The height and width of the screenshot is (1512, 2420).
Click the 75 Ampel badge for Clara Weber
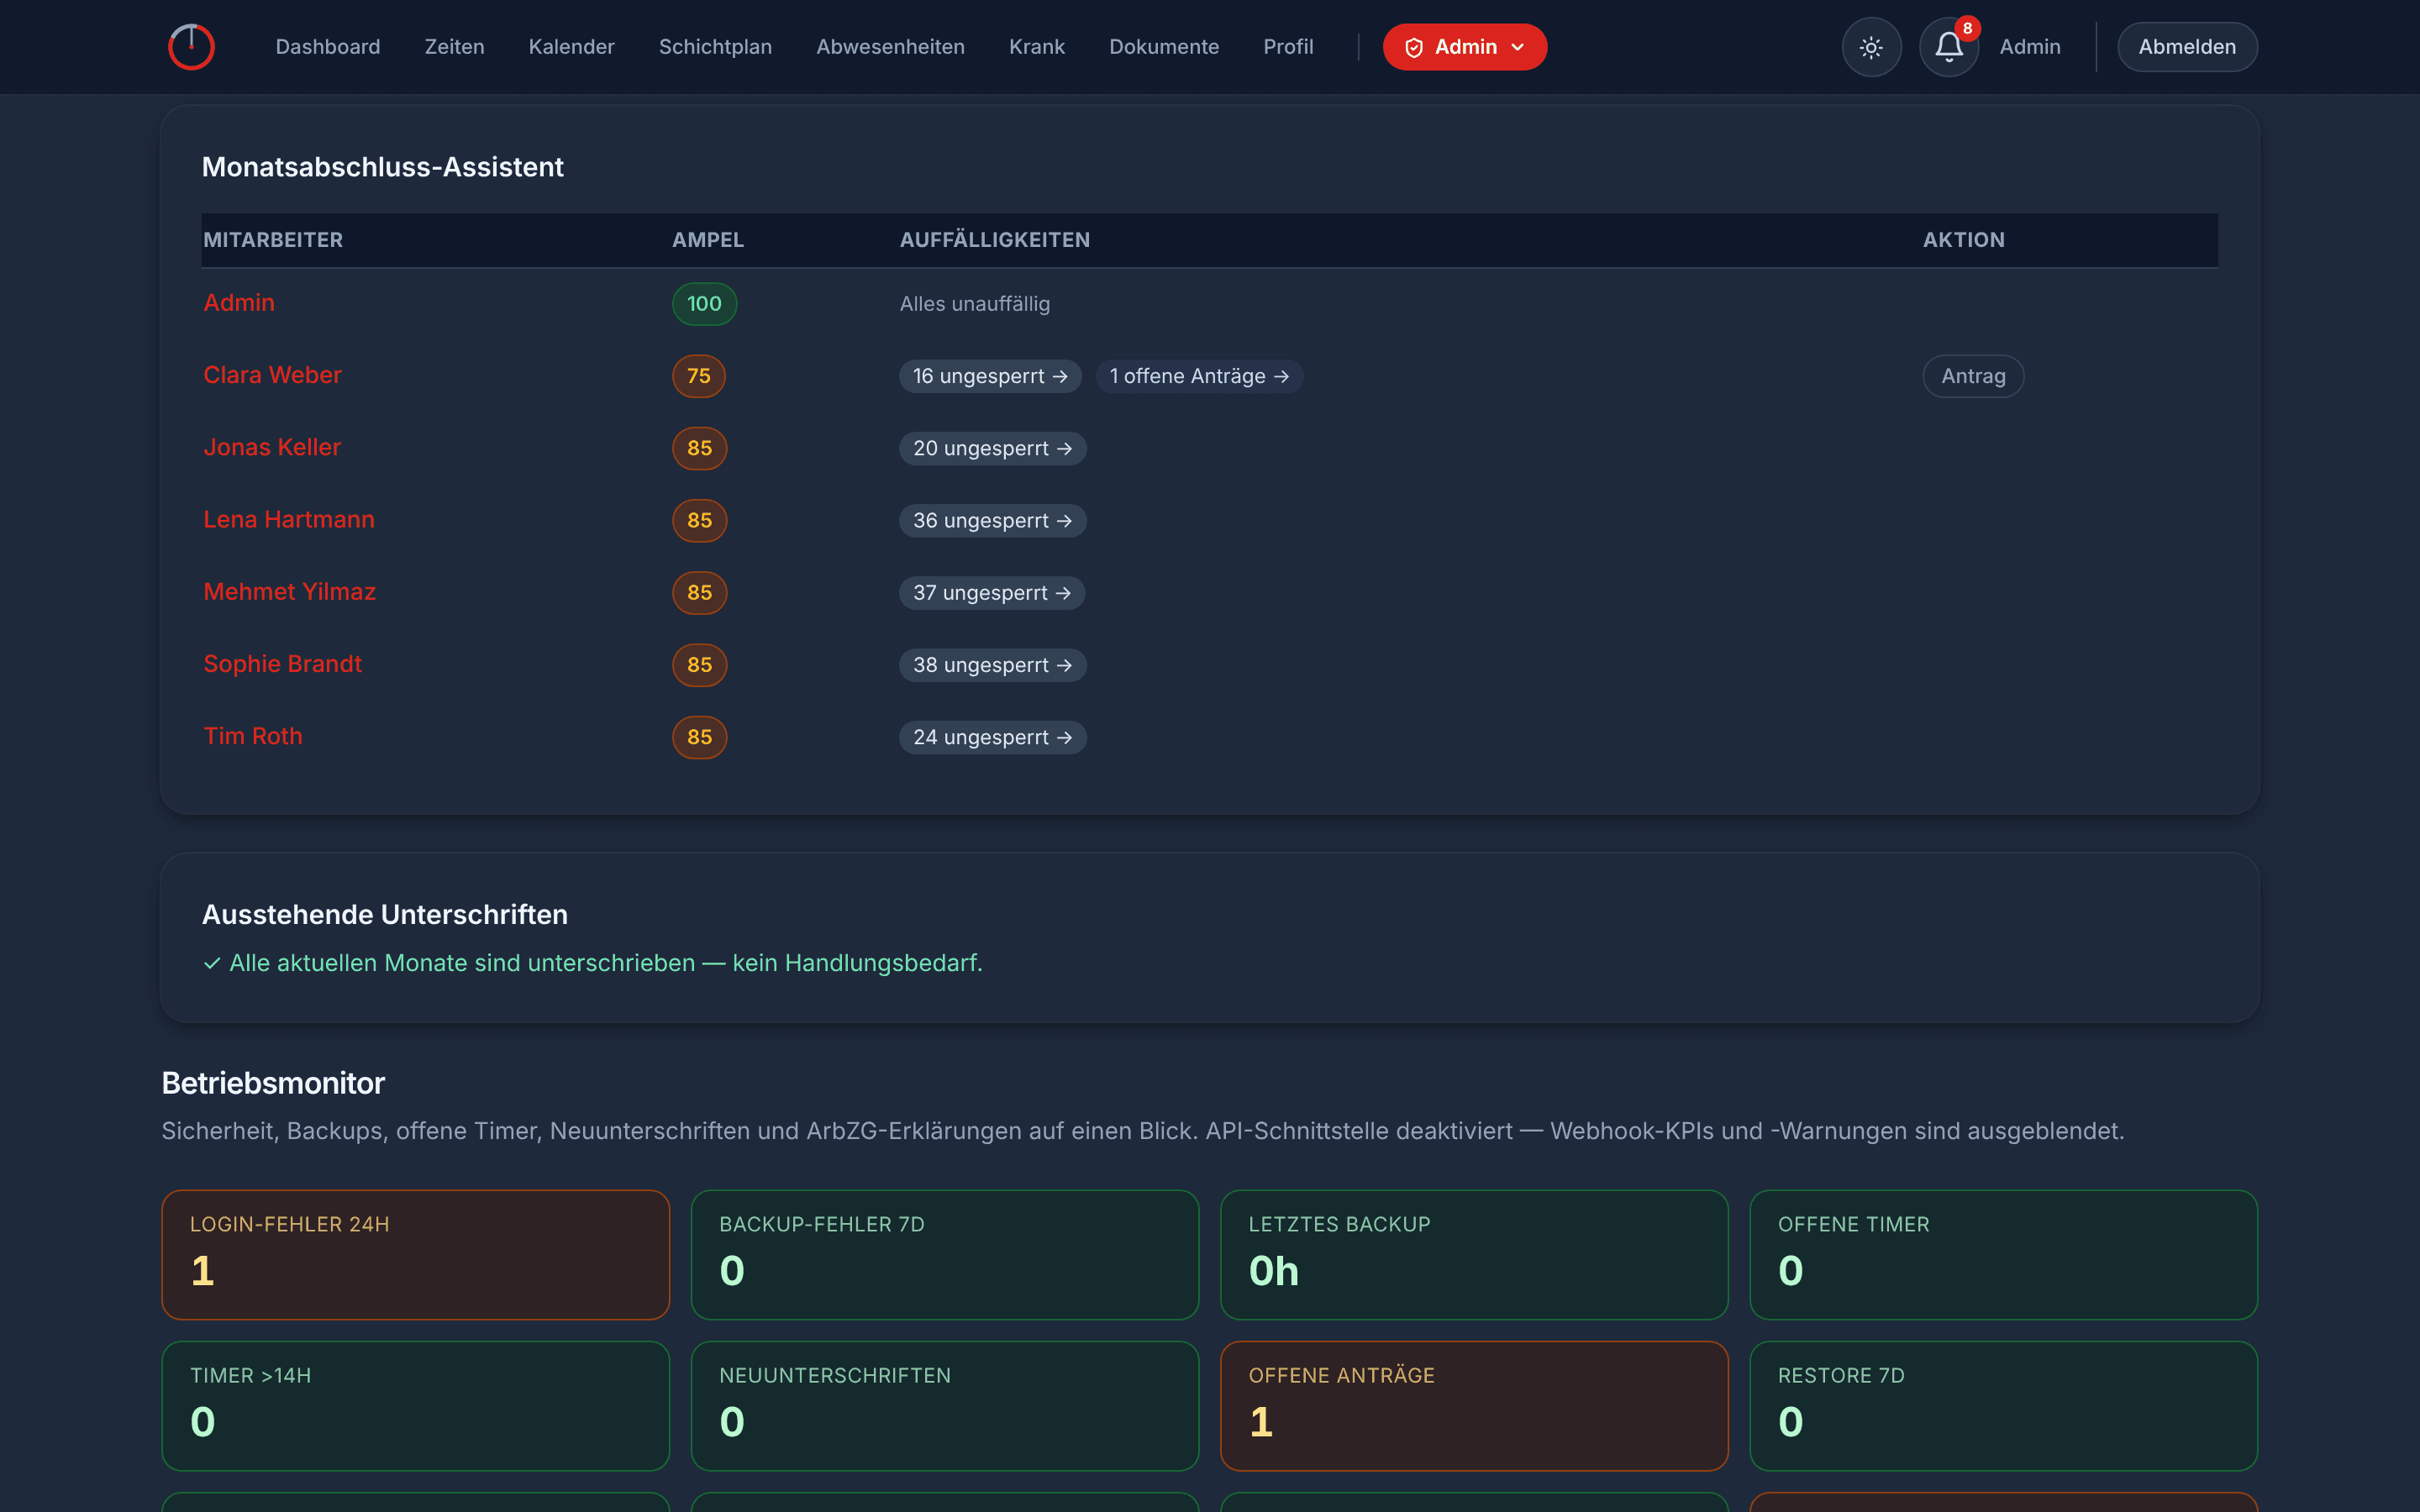[699, 376]
